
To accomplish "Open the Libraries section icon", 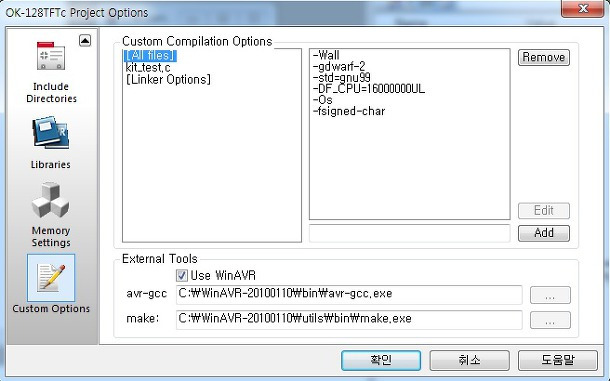I will point(51,133).
